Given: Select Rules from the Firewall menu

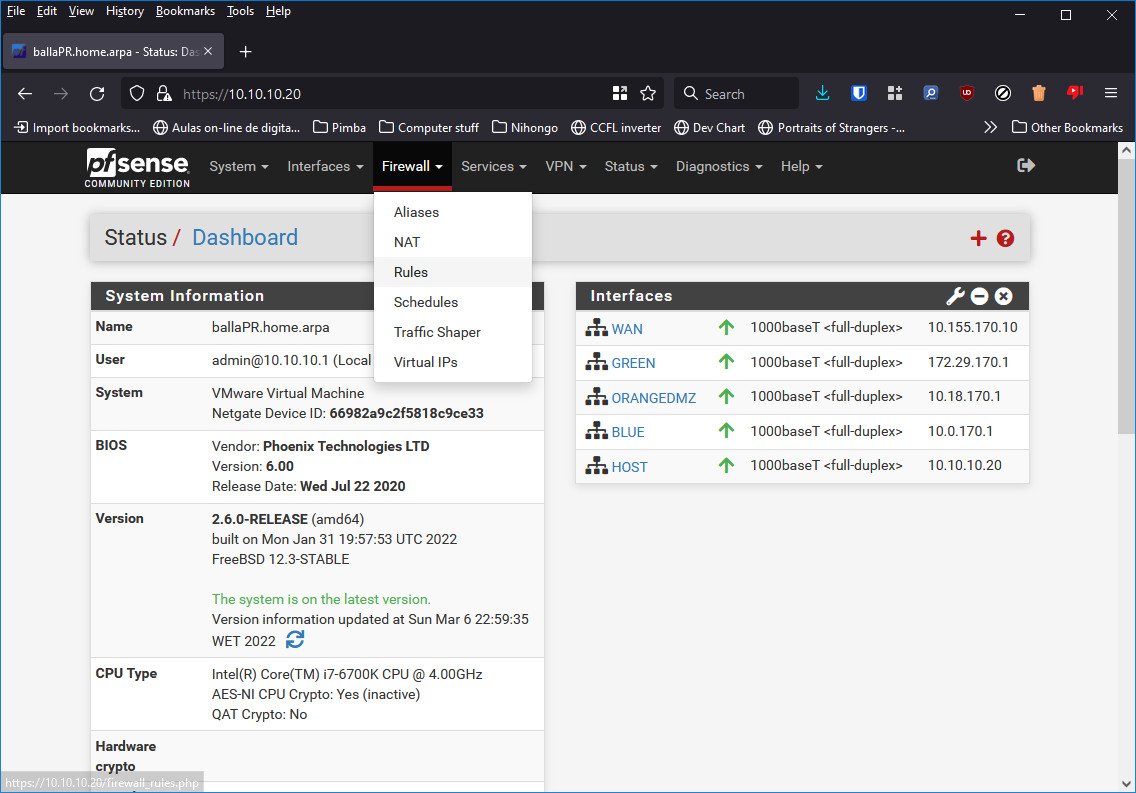Looking at the screenshot, I should point(411,272).
